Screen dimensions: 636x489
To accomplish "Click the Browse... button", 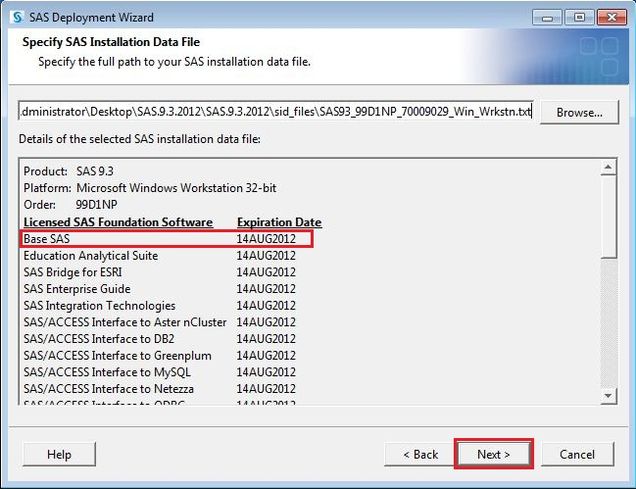I will click(x=579, y=112).
